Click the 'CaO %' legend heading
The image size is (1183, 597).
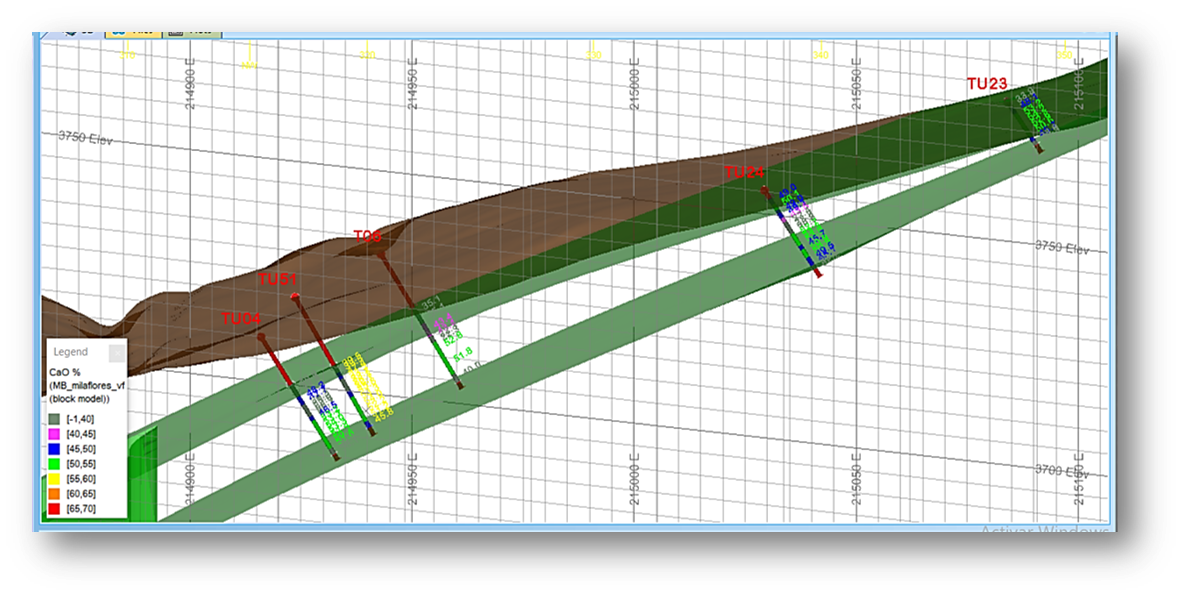point(65,372)
